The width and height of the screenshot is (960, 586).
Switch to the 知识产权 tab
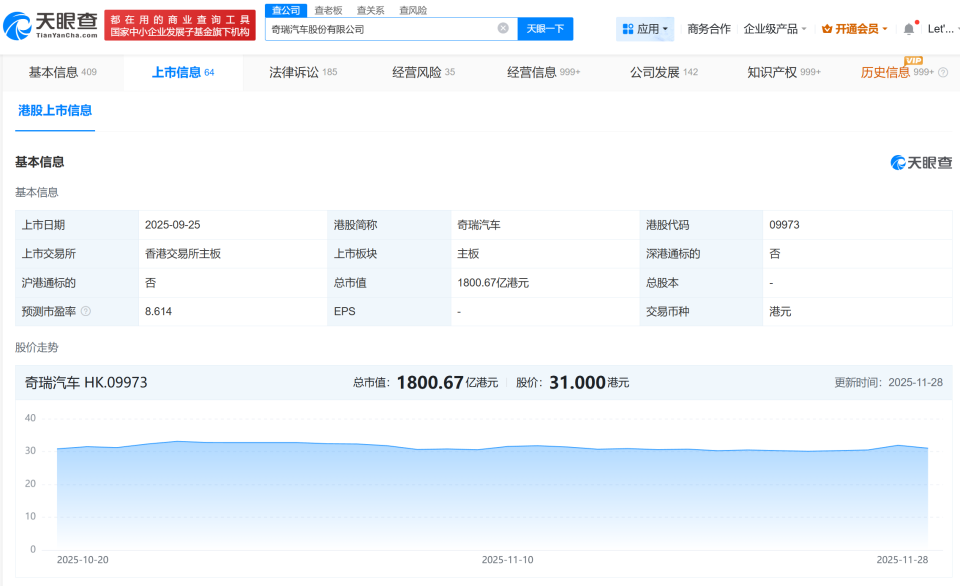[x=773, y=72]
